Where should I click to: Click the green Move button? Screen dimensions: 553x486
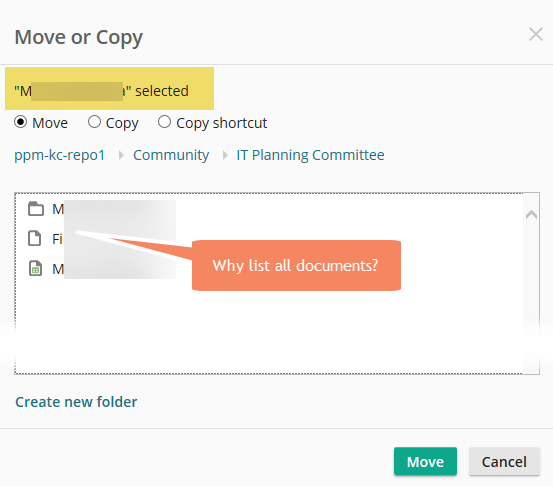coord(425,461)
